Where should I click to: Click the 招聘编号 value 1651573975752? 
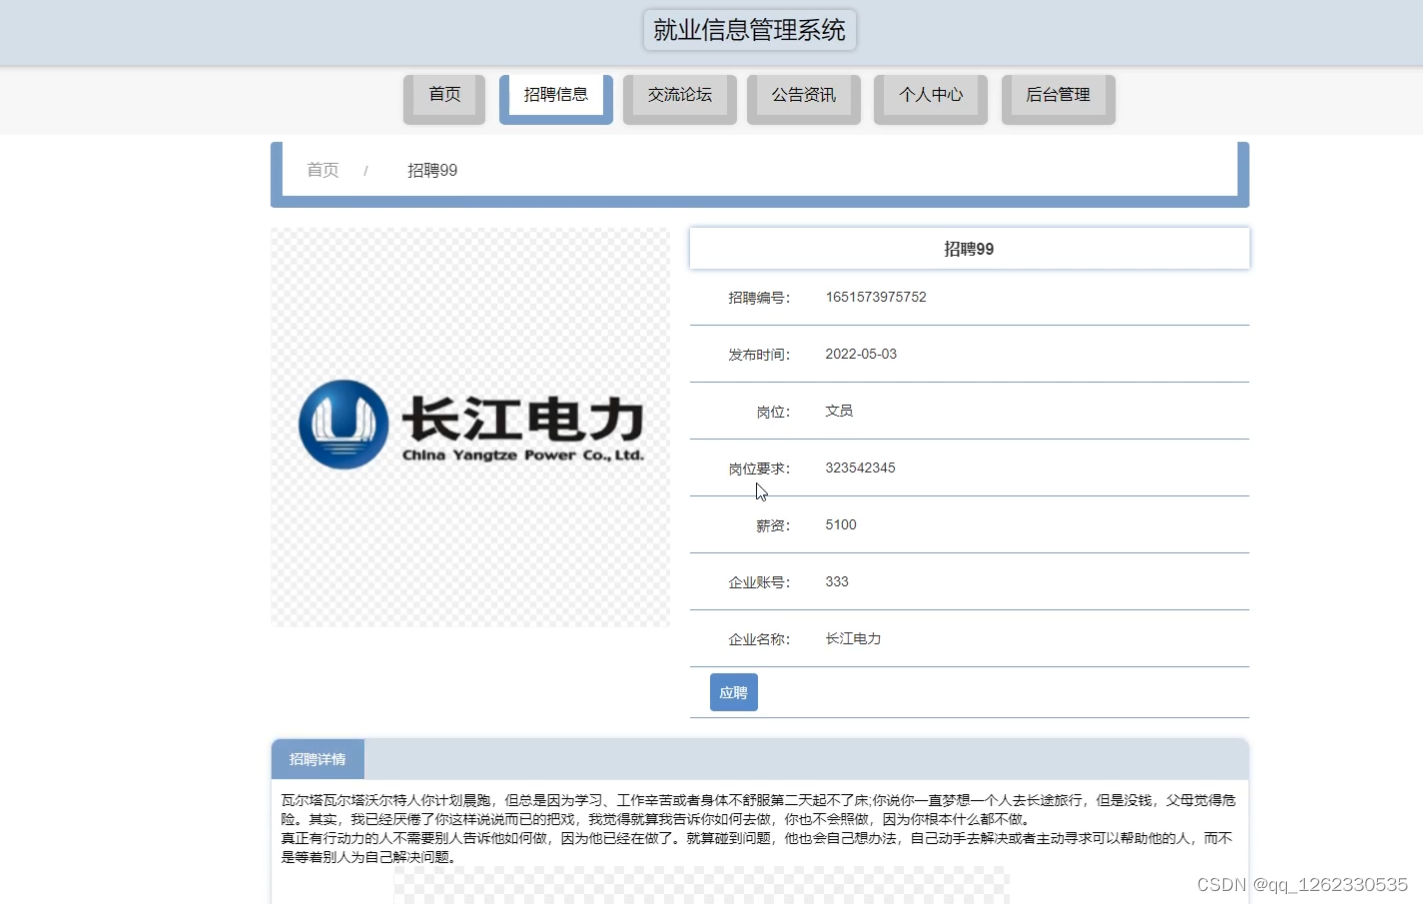pyautogui.click(x=876, y=297)
